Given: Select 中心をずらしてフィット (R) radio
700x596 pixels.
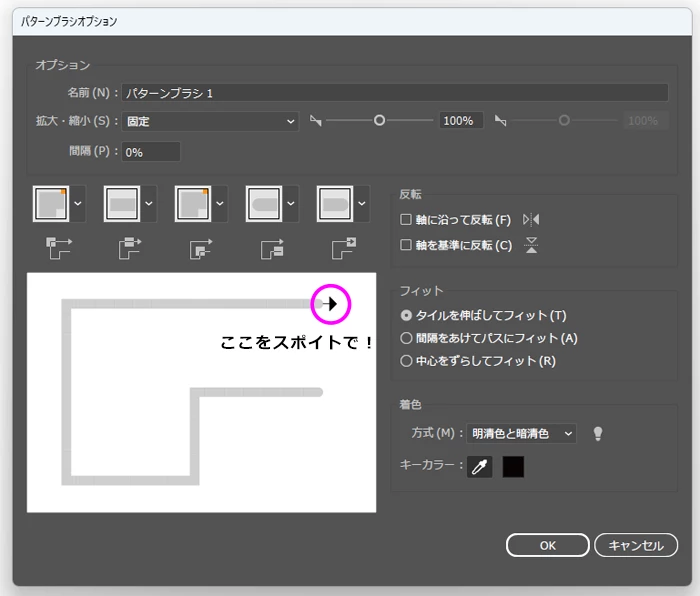Looking at the screenshot, I should click(406, 361).
